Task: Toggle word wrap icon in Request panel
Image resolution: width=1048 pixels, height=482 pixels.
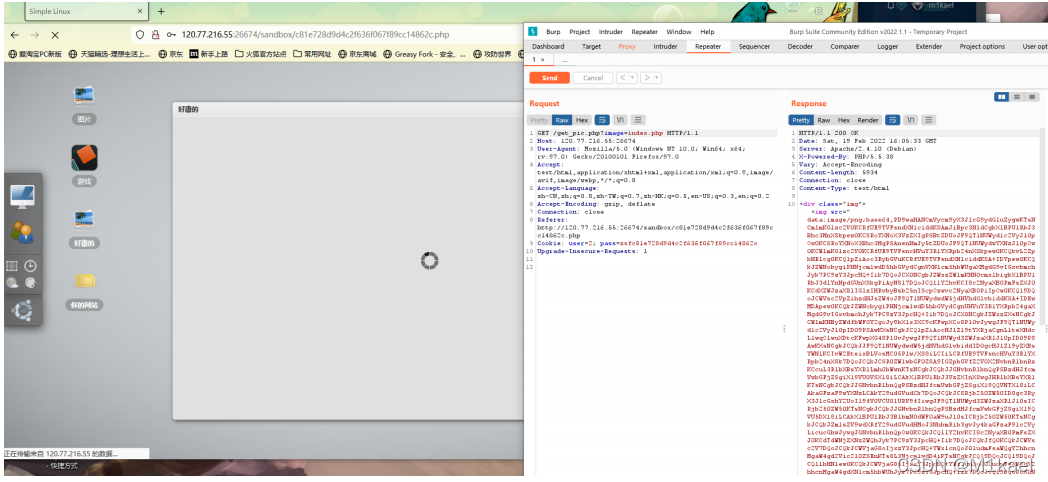Action: pos(602,120)
